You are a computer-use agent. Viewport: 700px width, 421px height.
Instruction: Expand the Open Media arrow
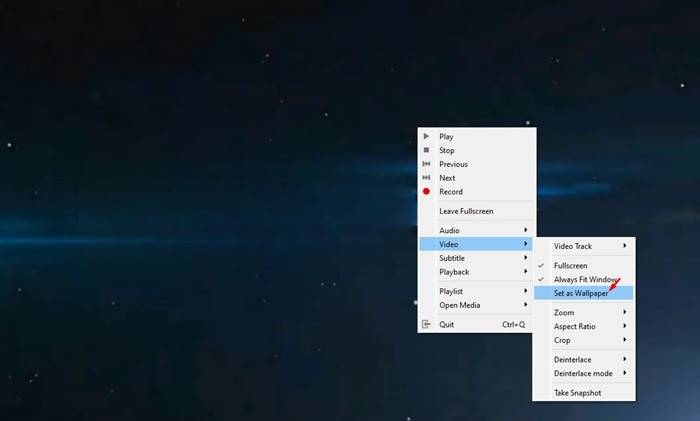[526, 304]
